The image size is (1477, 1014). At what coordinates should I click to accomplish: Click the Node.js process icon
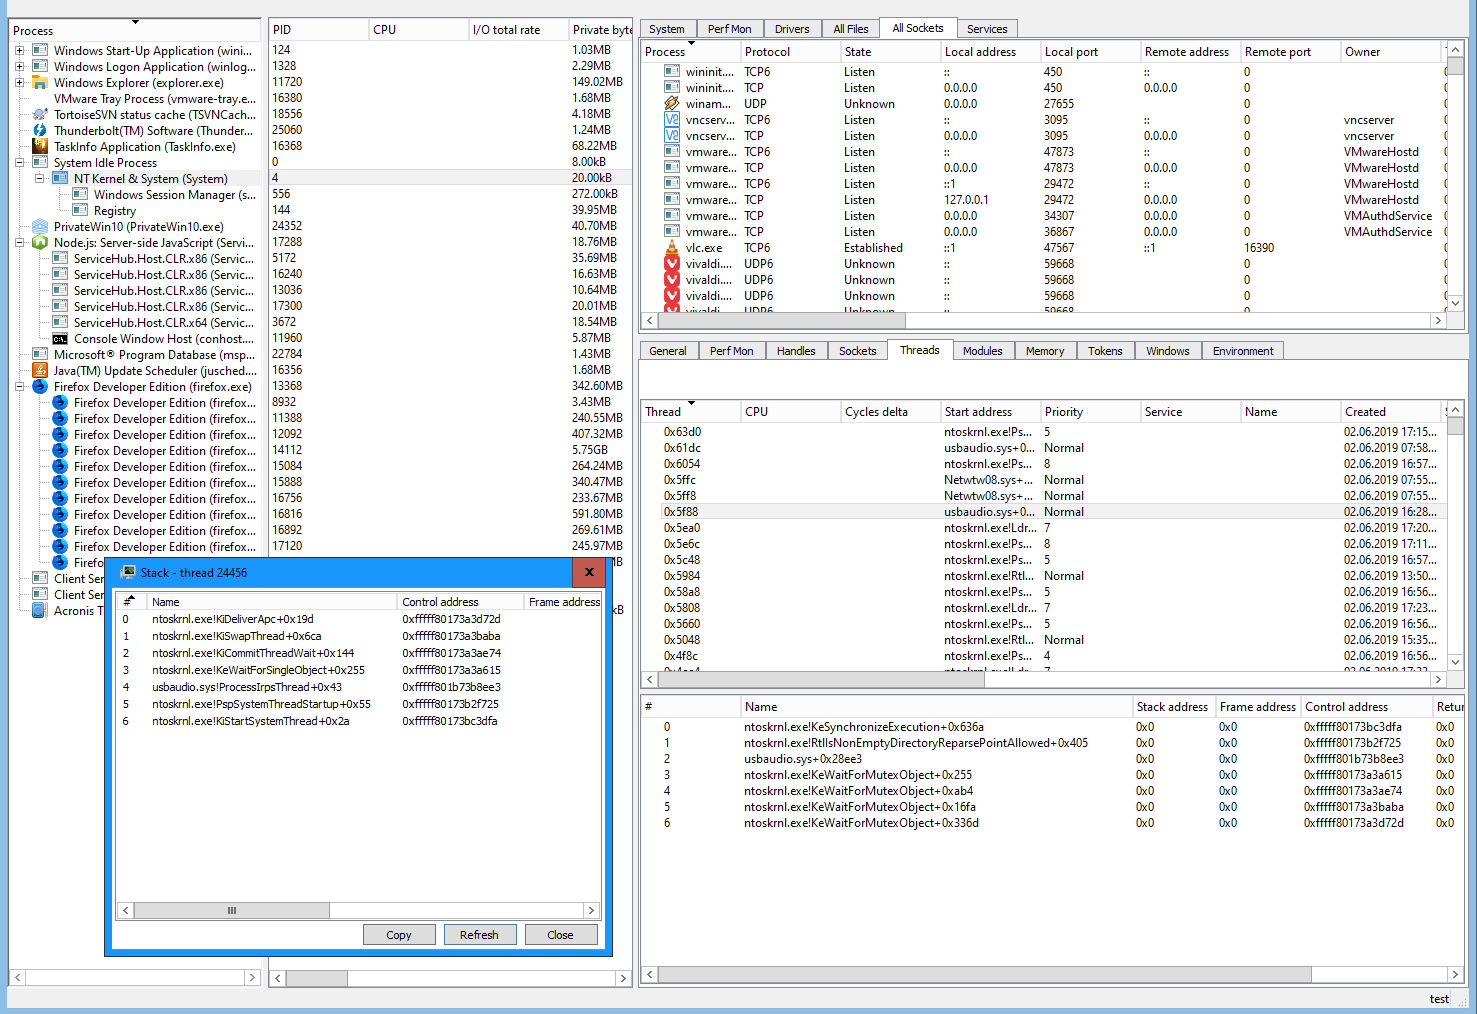(x=40, y=242)
